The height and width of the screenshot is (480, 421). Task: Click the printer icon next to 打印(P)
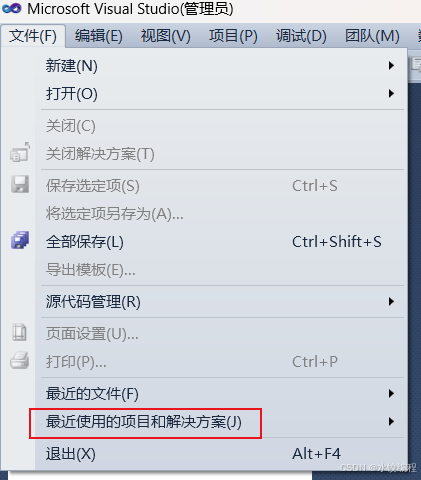tap(20, 361)
